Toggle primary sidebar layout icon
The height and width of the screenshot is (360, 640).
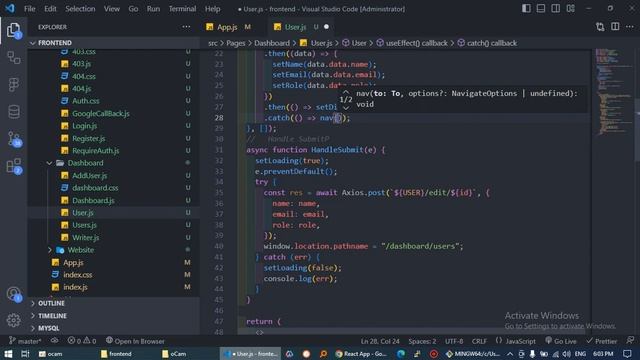(x=526, y=9)
